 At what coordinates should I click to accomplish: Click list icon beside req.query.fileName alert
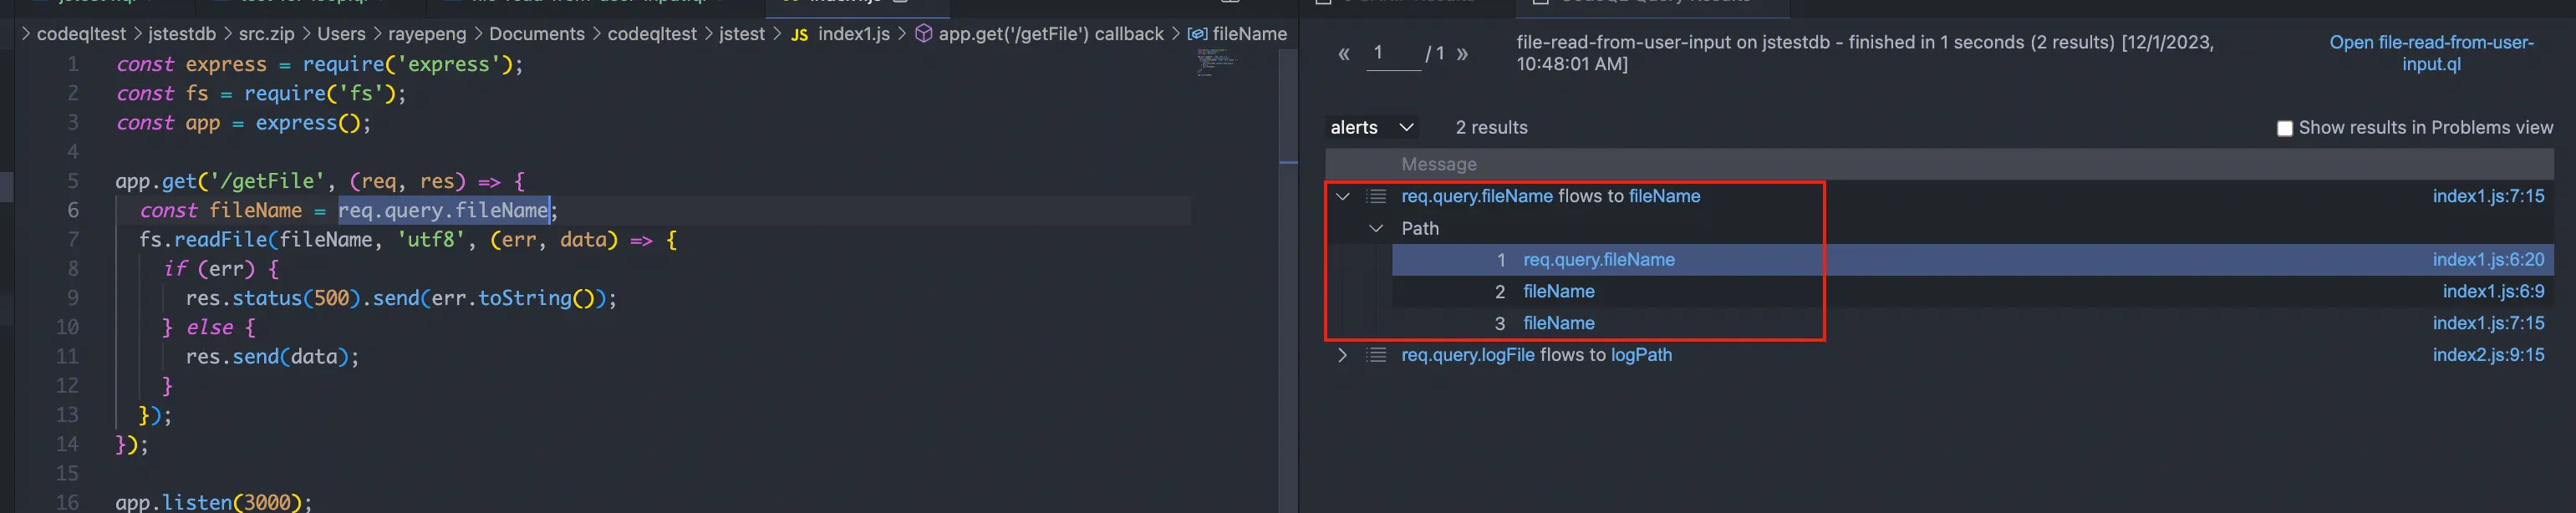point(1376,196)
